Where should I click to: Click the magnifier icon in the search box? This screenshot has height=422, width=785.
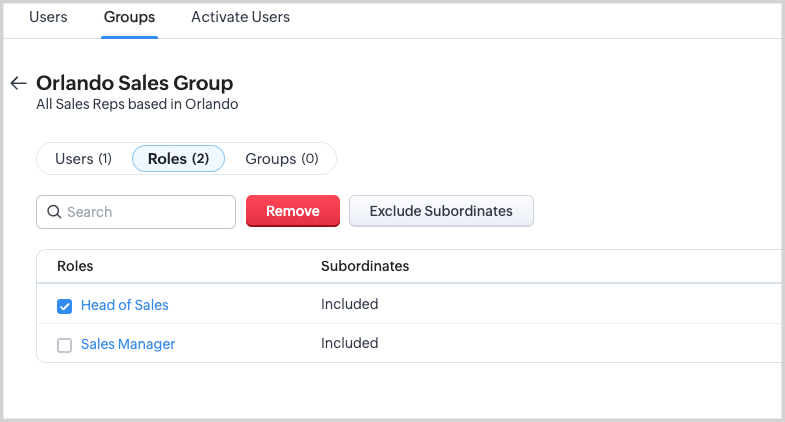click(x=54, y=212)
